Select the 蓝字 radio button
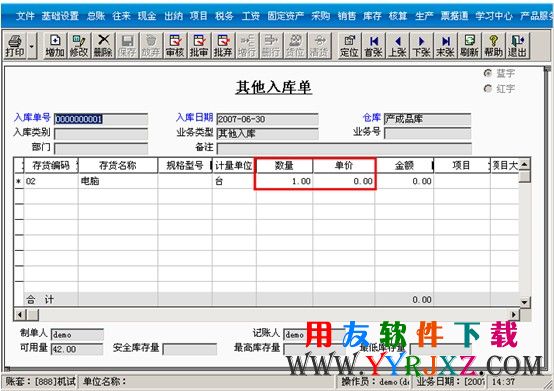Viewport: 554px width, 391px height. [488, 73]
